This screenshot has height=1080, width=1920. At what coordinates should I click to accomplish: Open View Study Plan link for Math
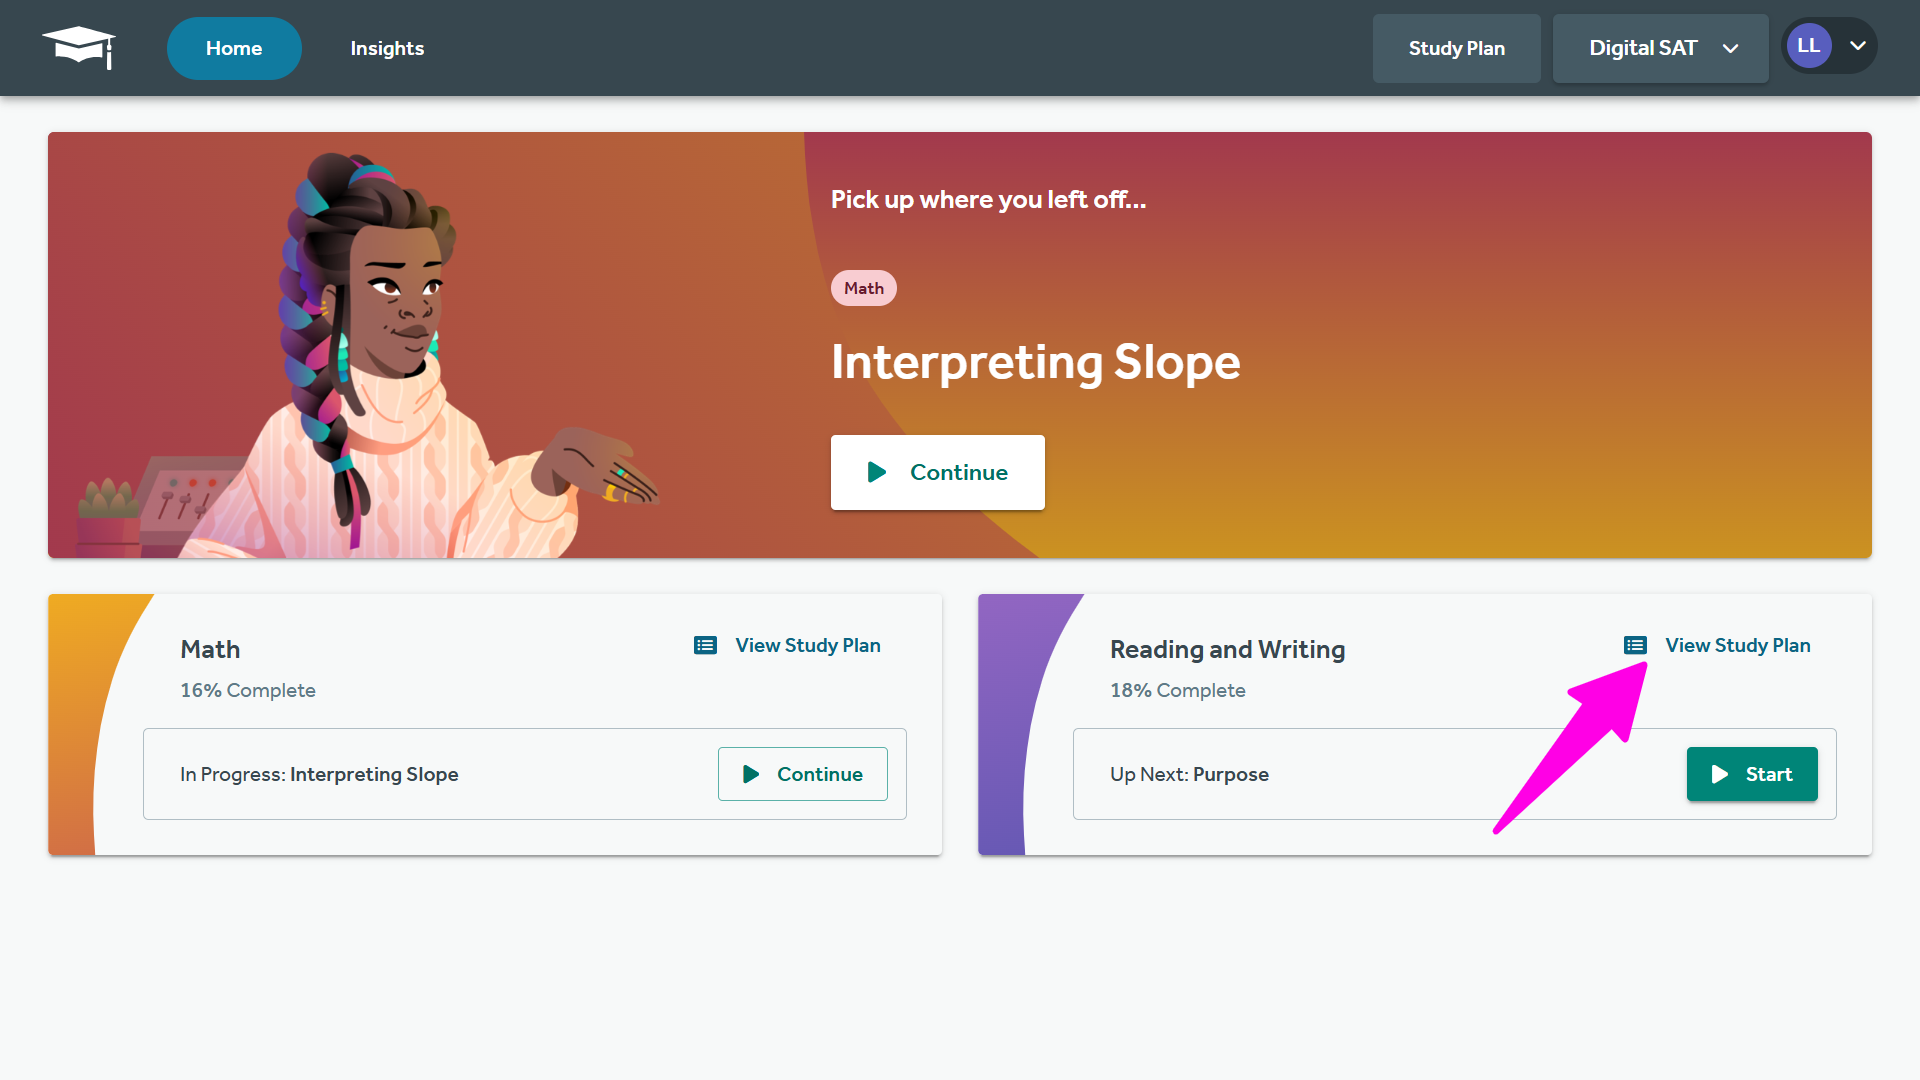807,646
